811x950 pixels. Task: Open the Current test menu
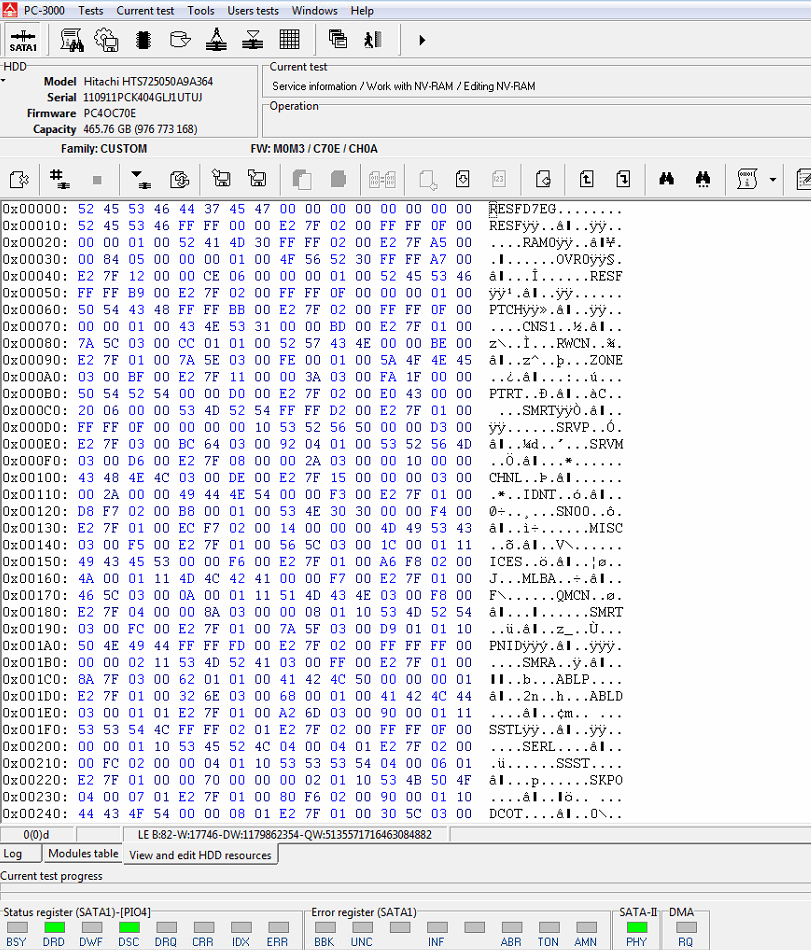[x=145, y=10]
